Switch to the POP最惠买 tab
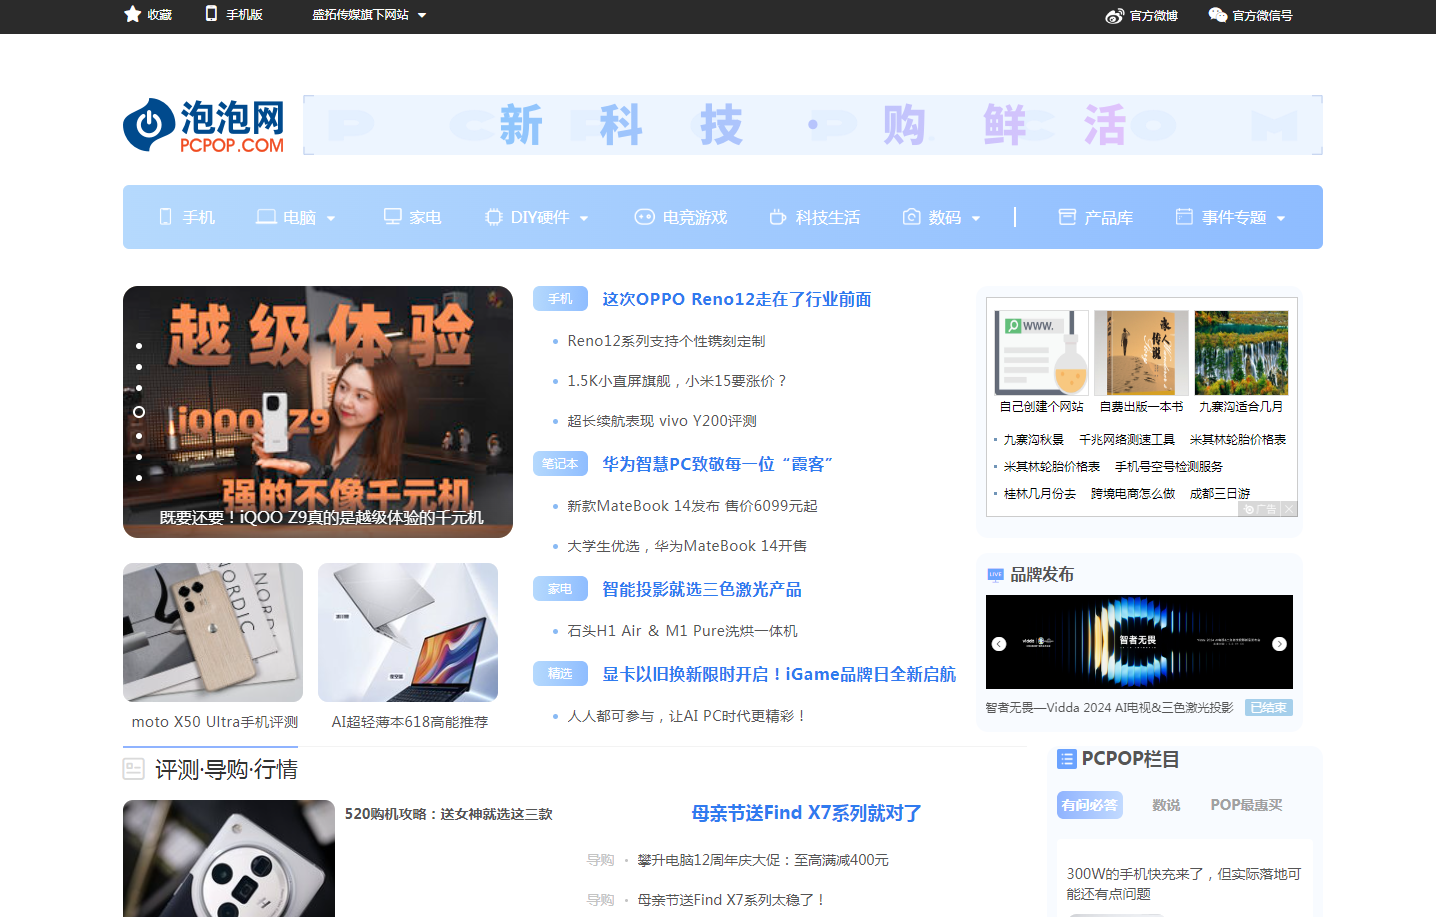1436x917 pixels. [1246, 805]
